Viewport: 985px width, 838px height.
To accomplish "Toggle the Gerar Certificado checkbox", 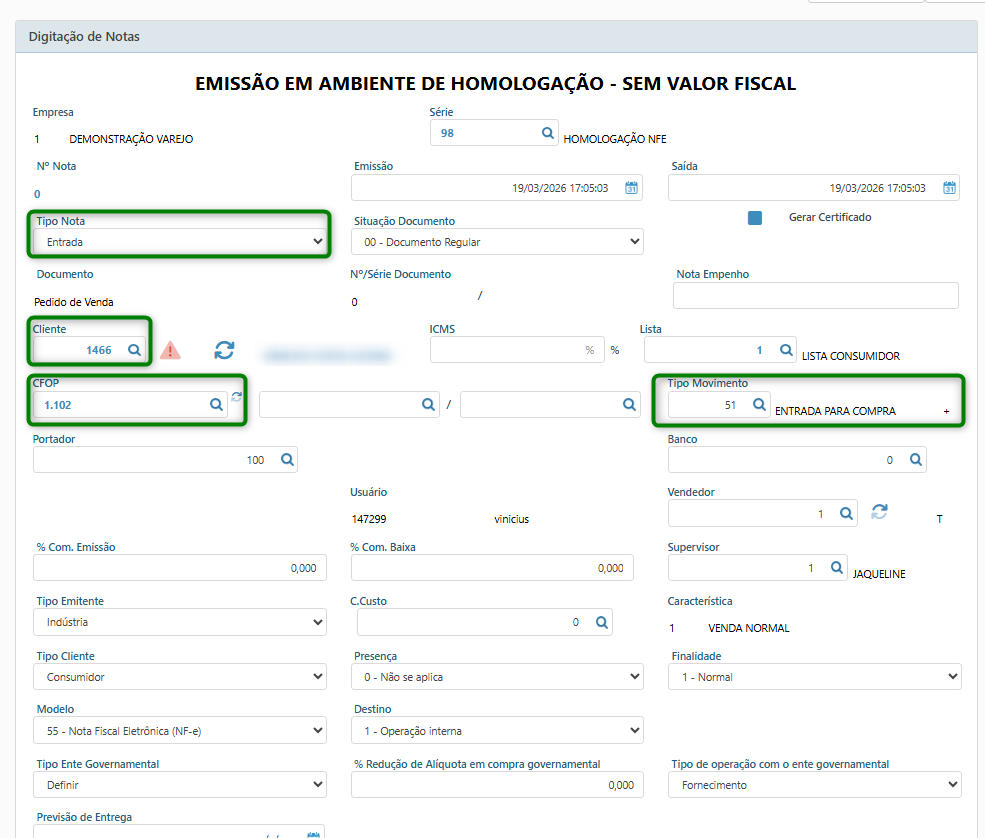I will click(755, 217).
